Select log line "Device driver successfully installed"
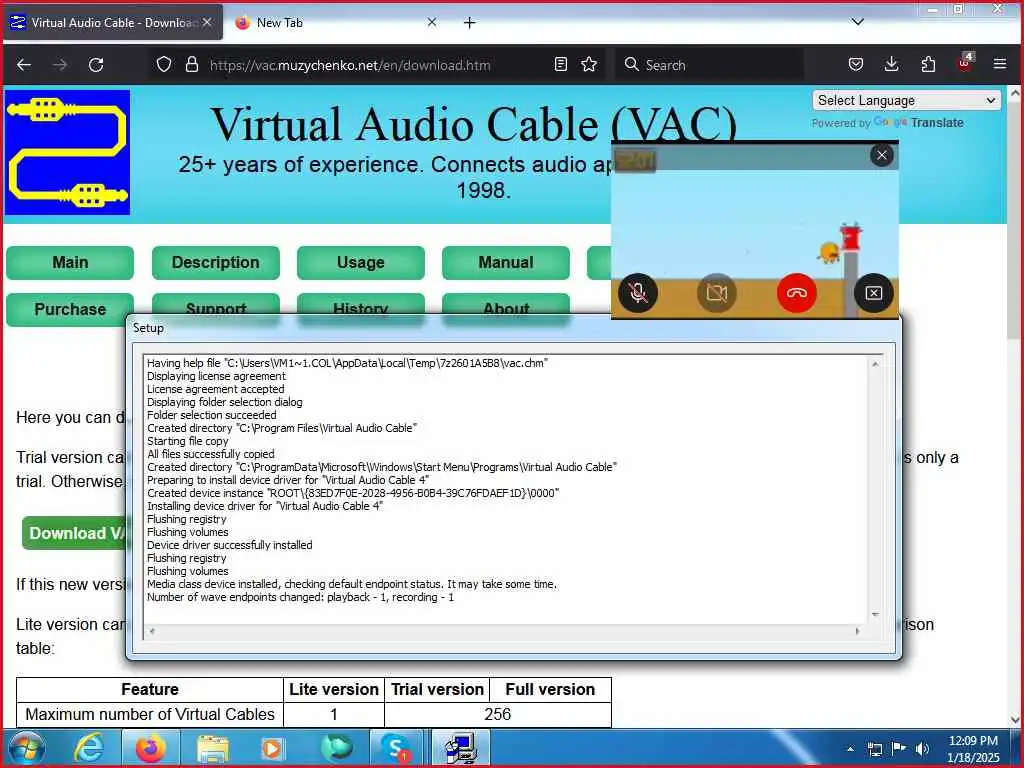This screenshot has height=768, width=1024. click(230, 545)
